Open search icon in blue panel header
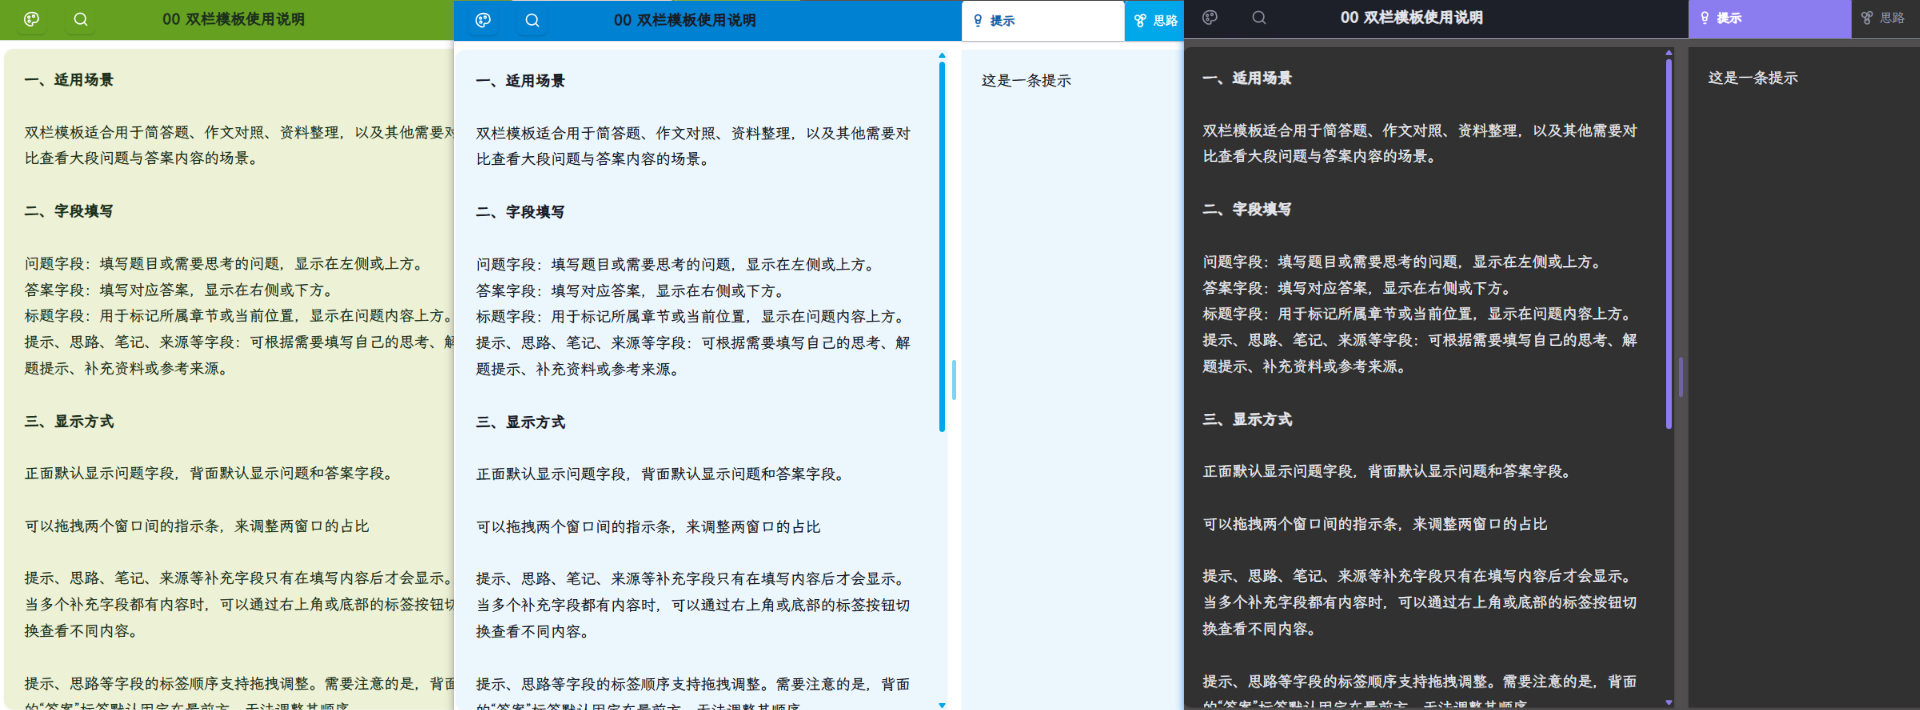 coord(532,20)
